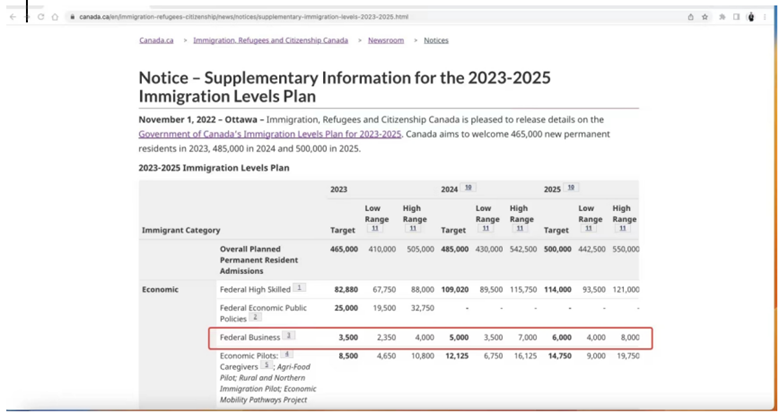This screenshot has height=413, width=780.
Task: Open the browser three-dot menu
Action: 765,17
